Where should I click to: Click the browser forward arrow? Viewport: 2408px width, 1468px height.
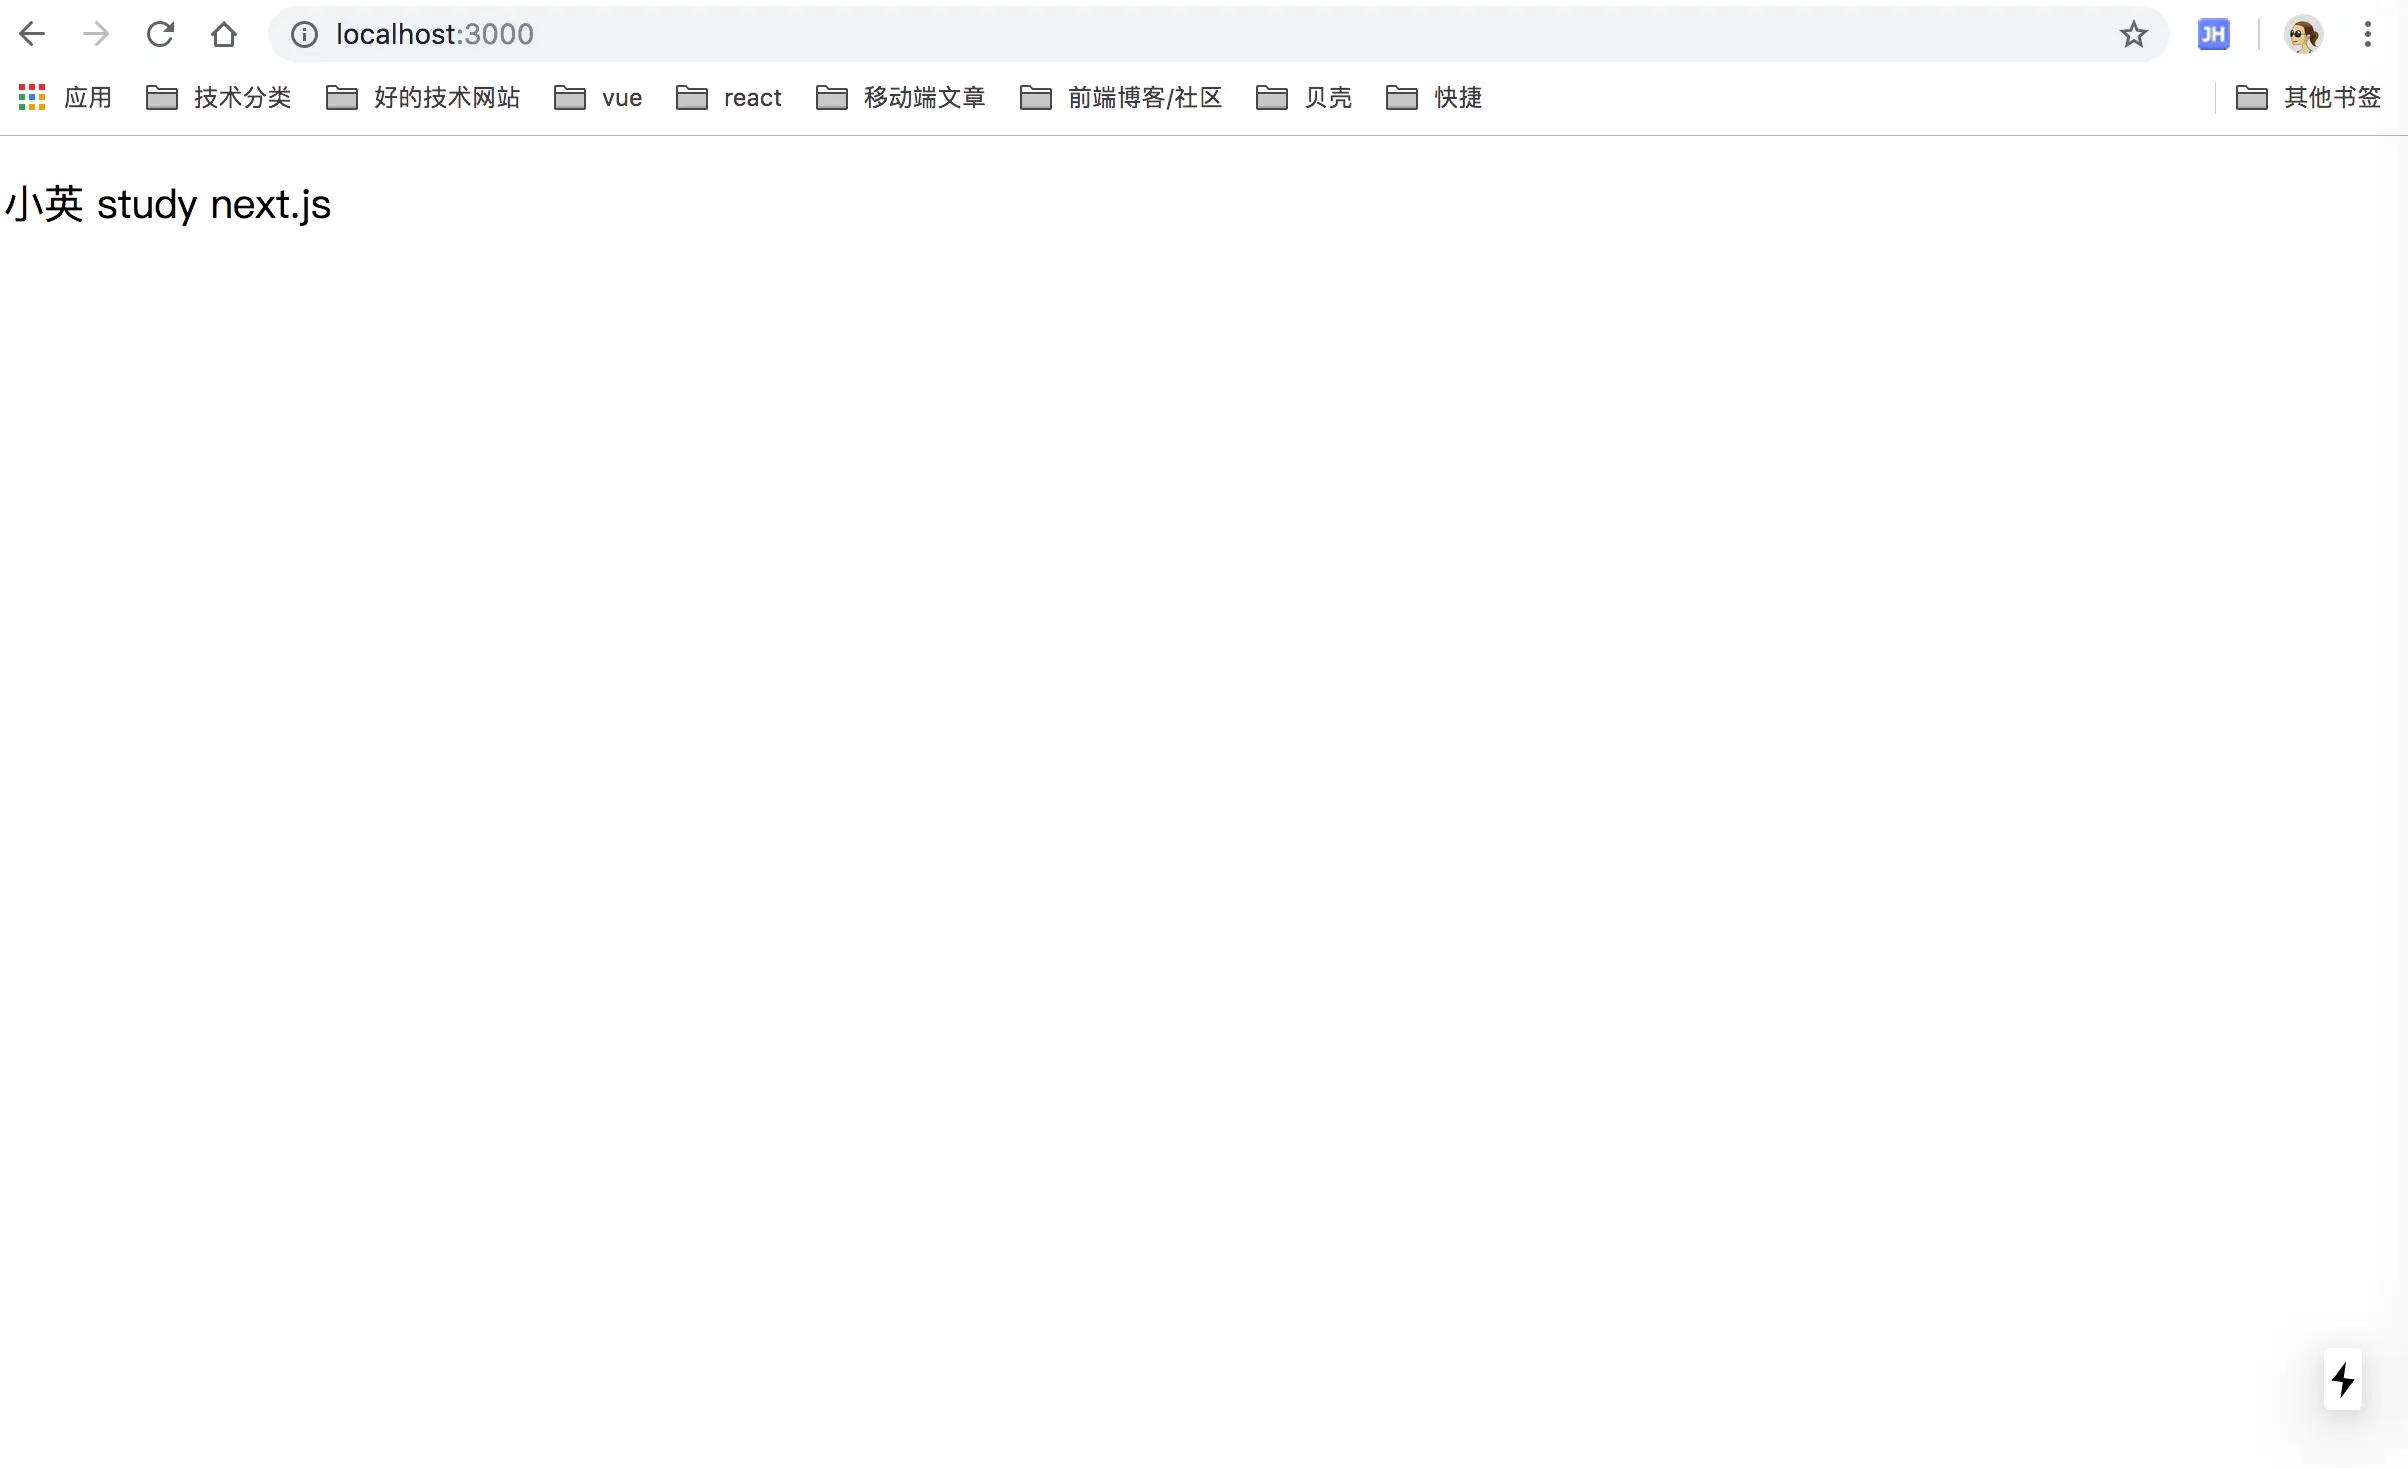[x=96, y=34]
